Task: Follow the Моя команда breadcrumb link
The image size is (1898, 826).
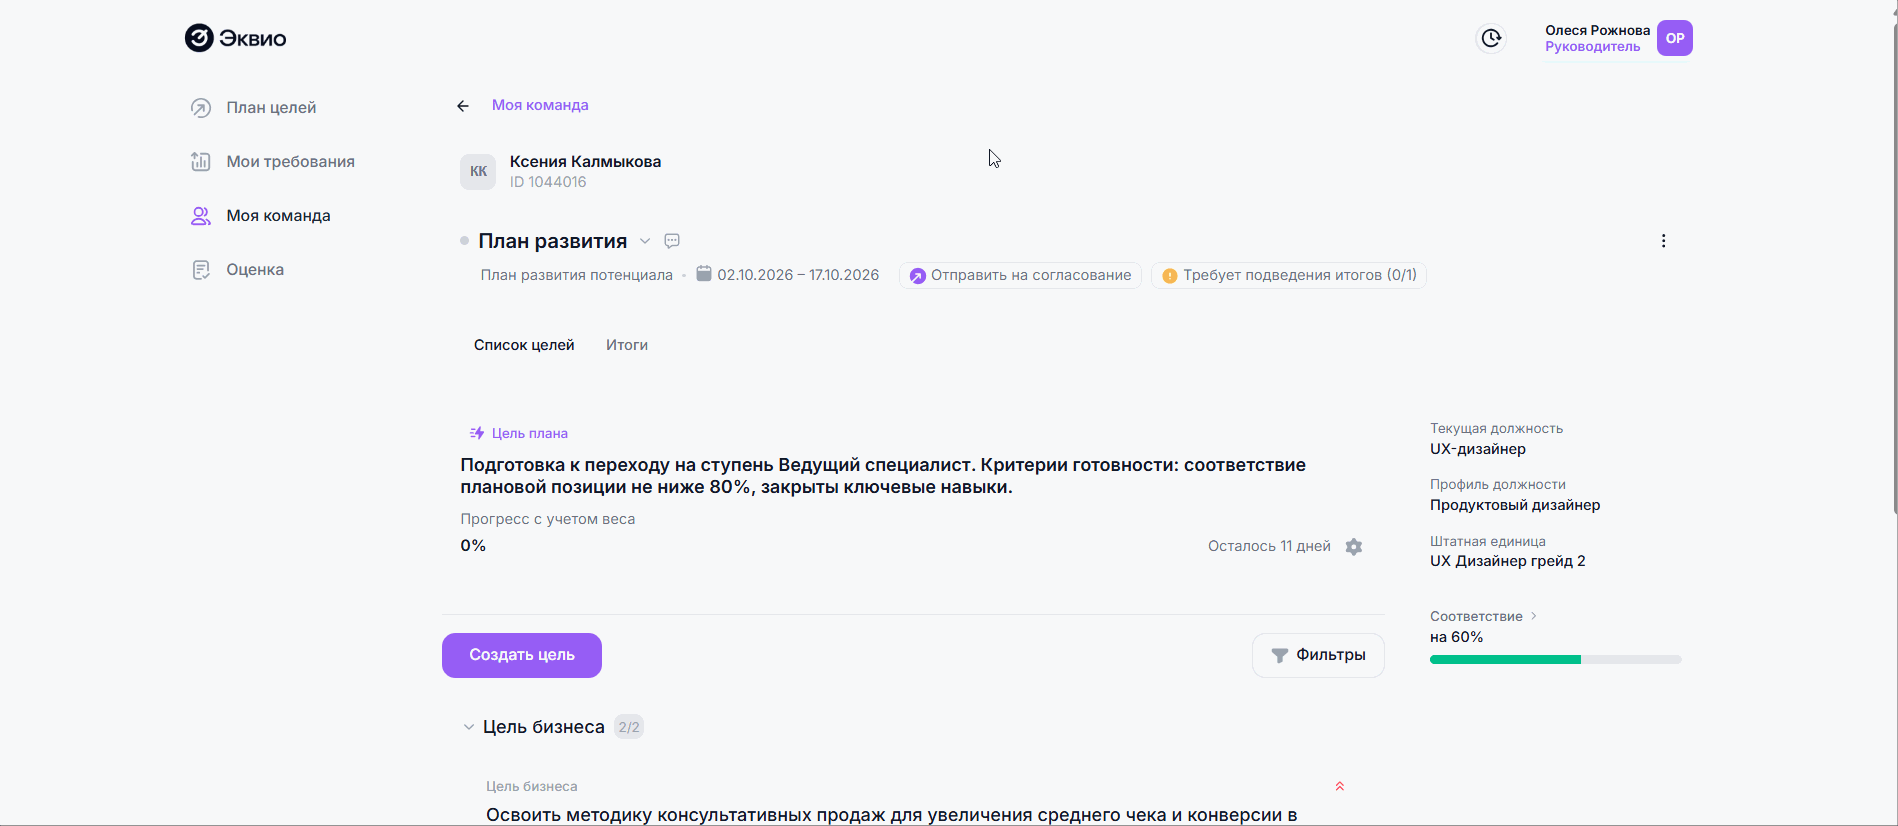Action: pos(540,105)
